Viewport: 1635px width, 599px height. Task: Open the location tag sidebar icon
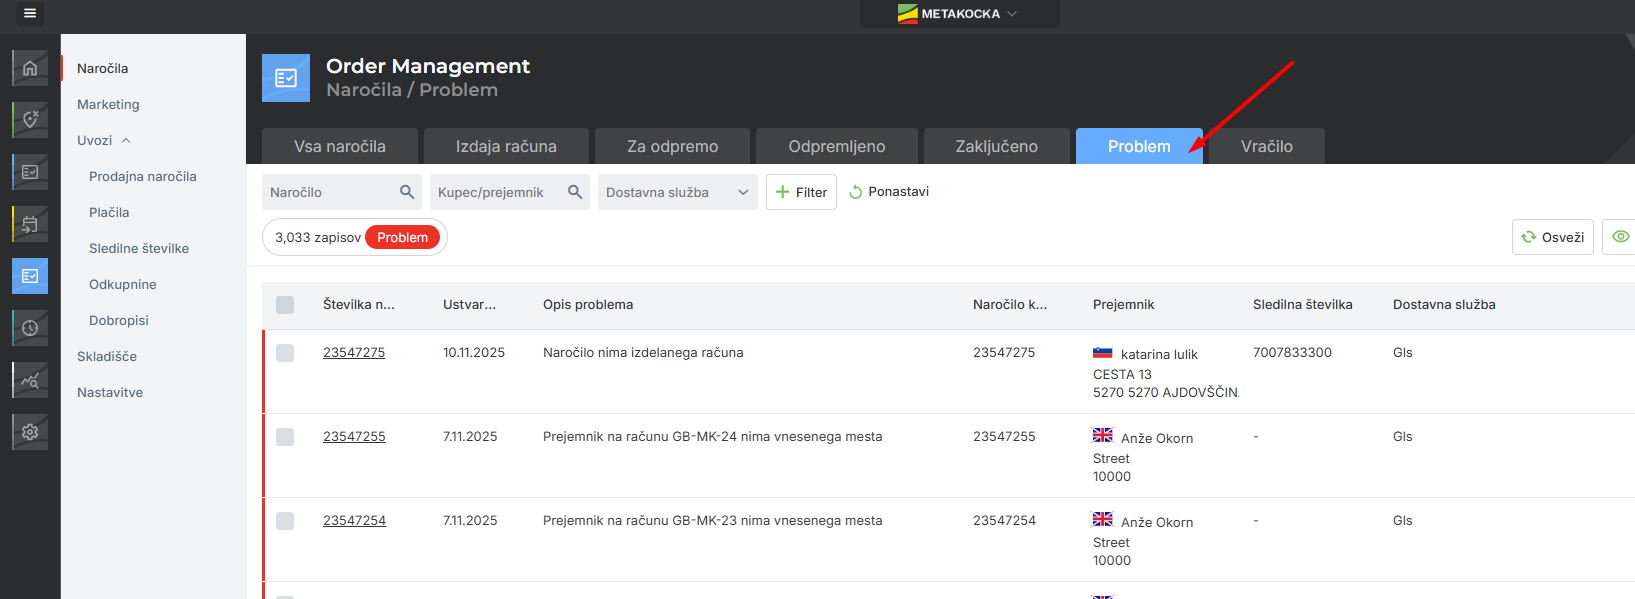click(x=30, y=120)
